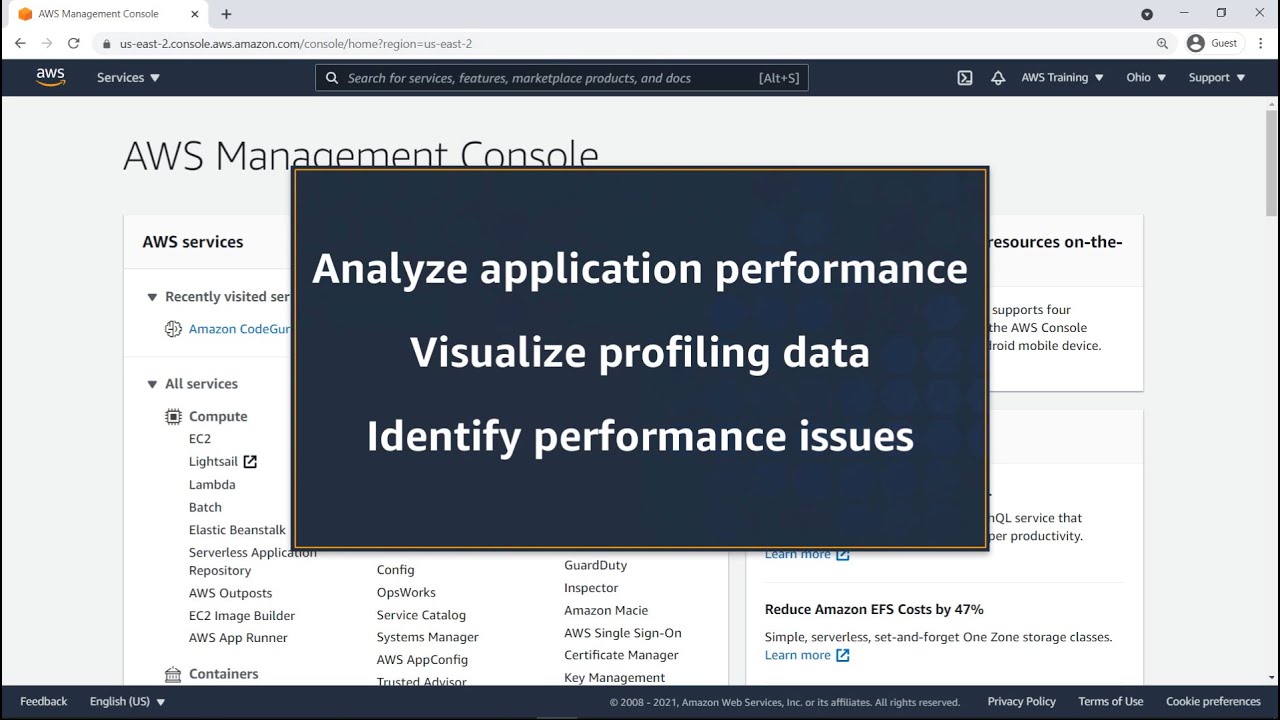Click the AWS logo home icon
This screenshot has width=1280, height=720.
tap(50, 78)
